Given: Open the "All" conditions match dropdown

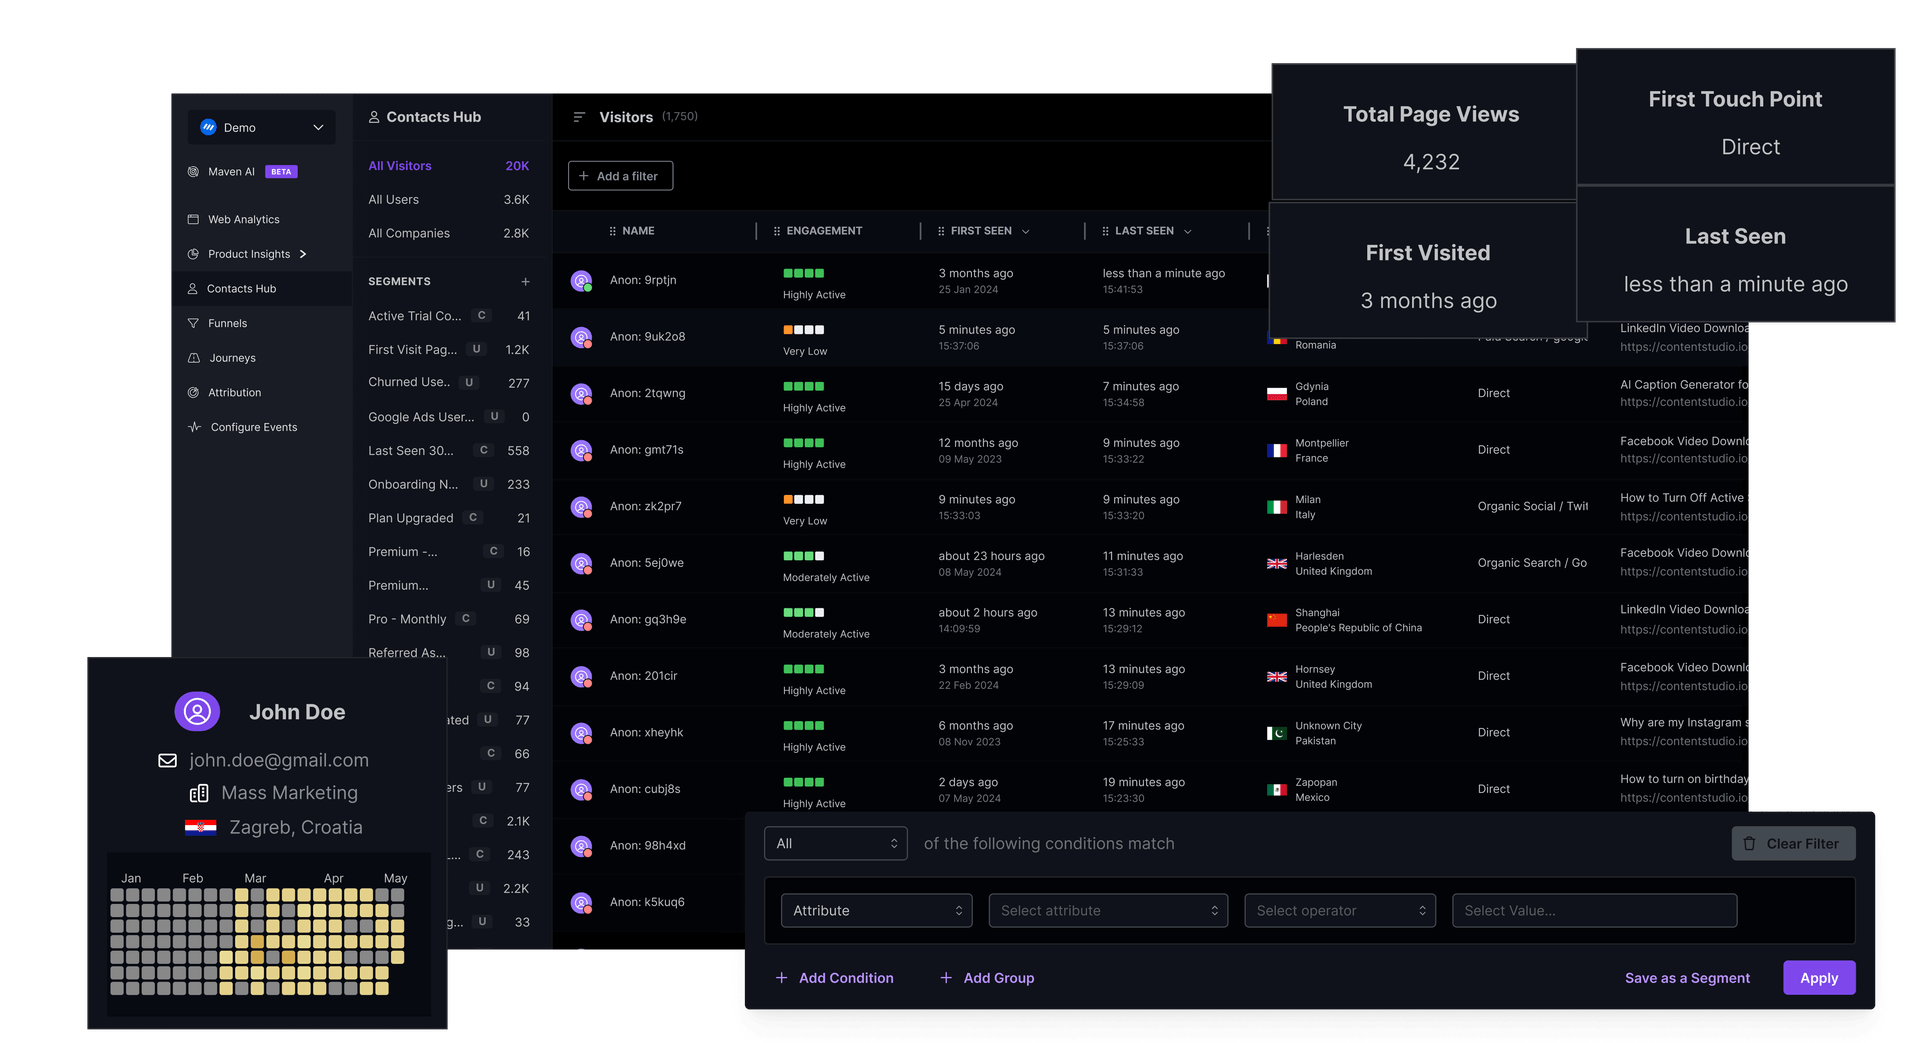Looking at the screenshot, I should tap(835, 843).
